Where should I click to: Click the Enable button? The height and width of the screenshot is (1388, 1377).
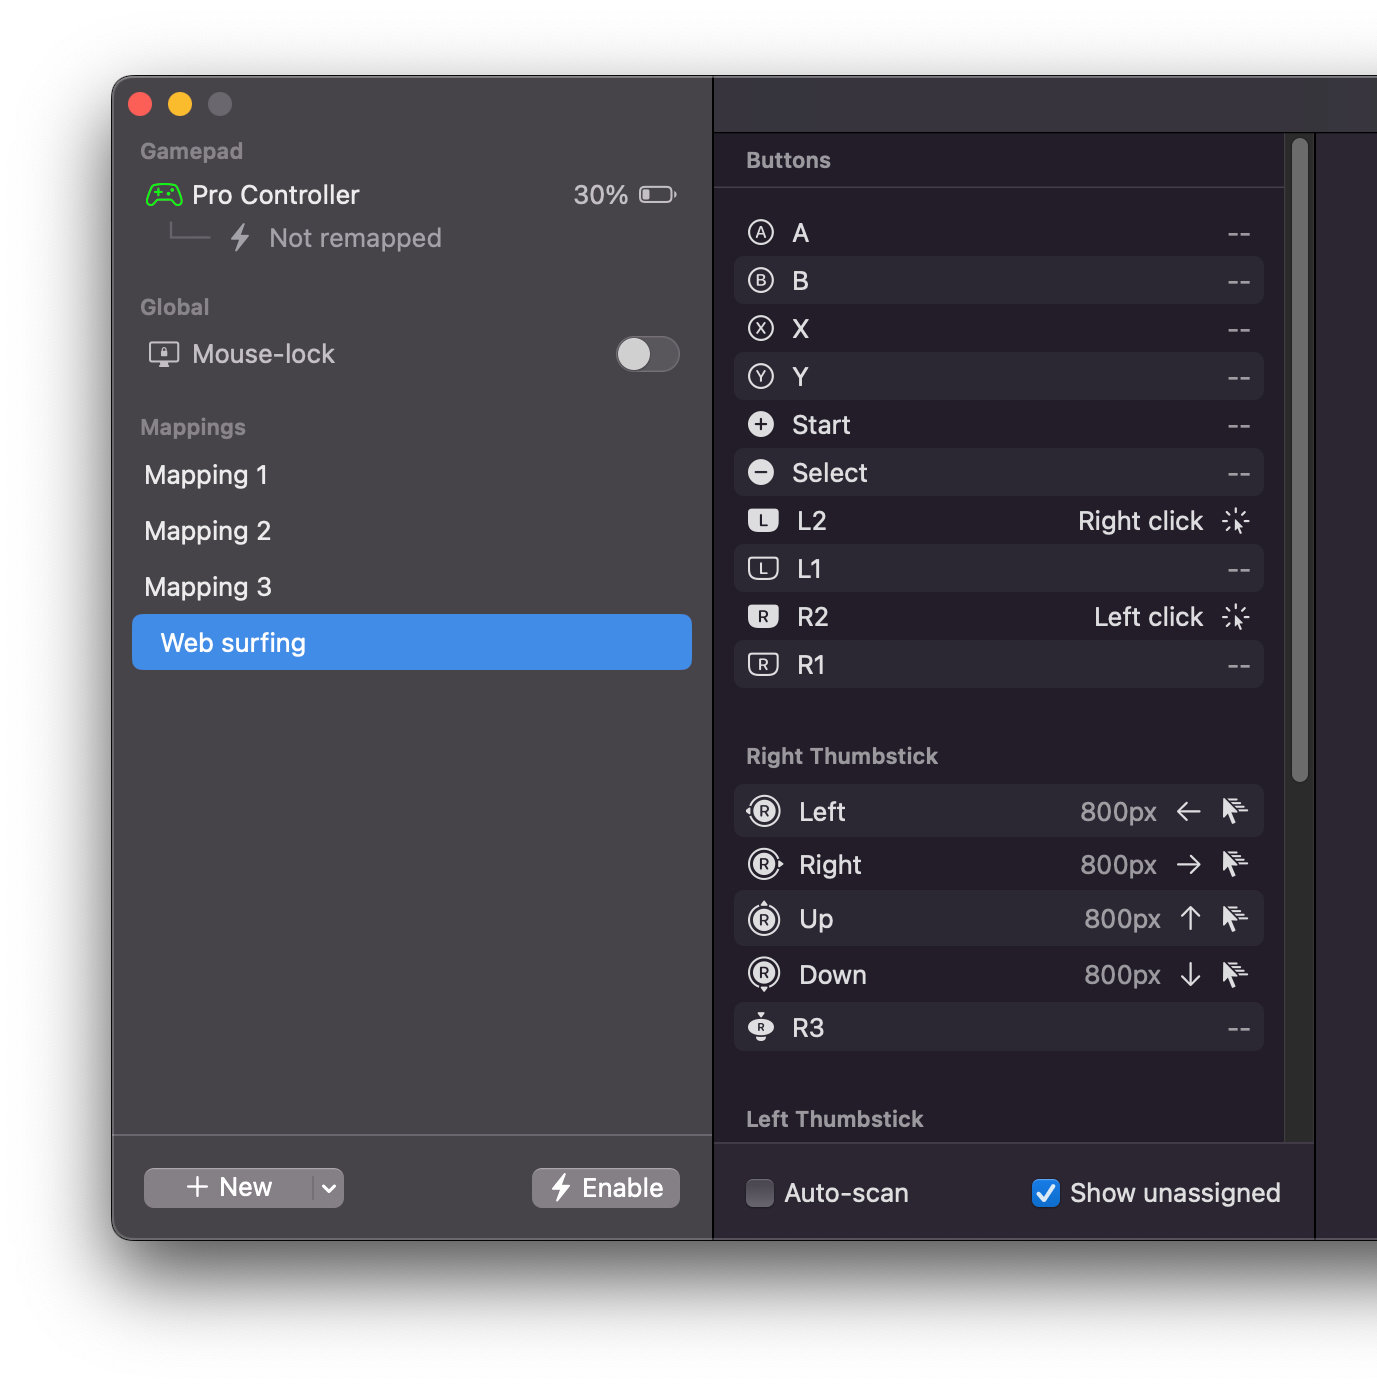click(606, 1188)
